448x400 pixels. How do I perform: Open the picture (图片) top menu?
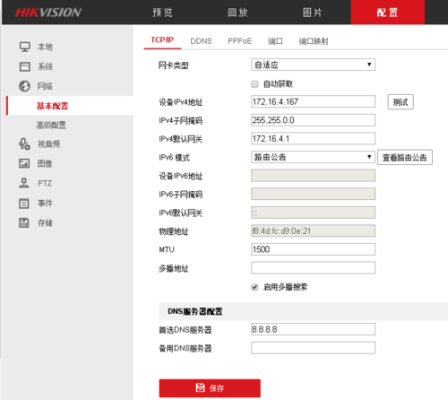point(312,13)
